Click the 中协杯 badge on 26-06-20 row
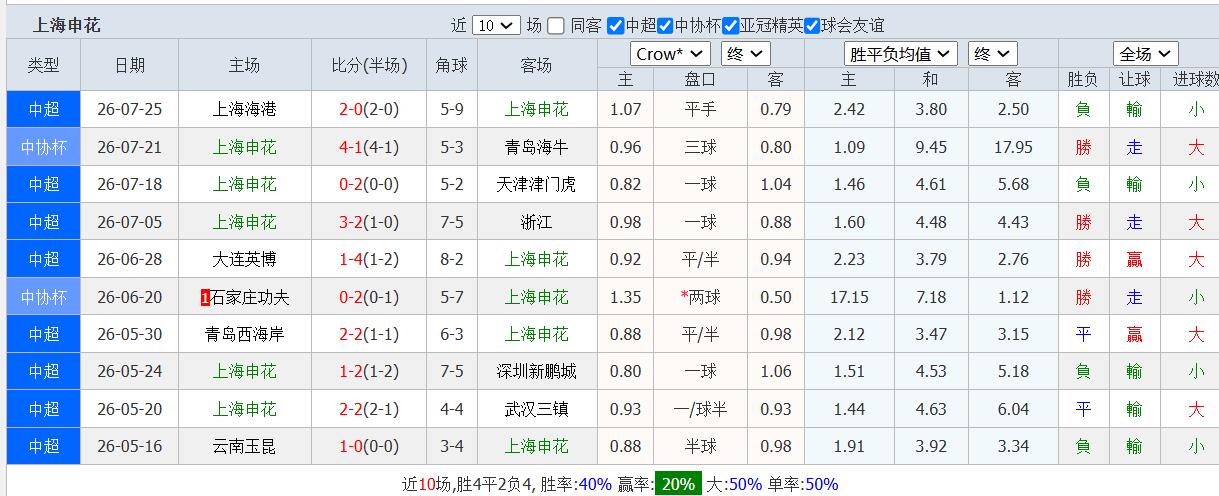 tap(44, 297)
